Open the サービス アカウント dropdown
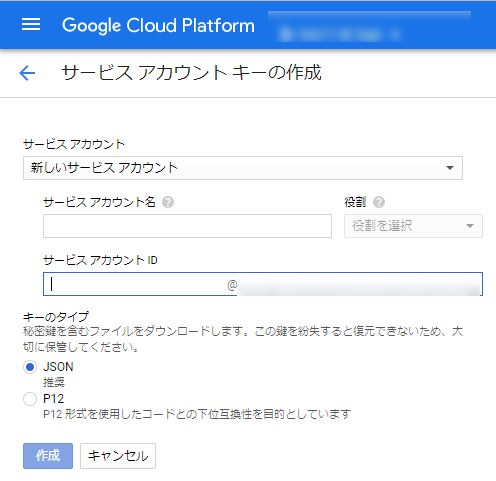Viewport: 496px width, 481px height. pos(243,168)
